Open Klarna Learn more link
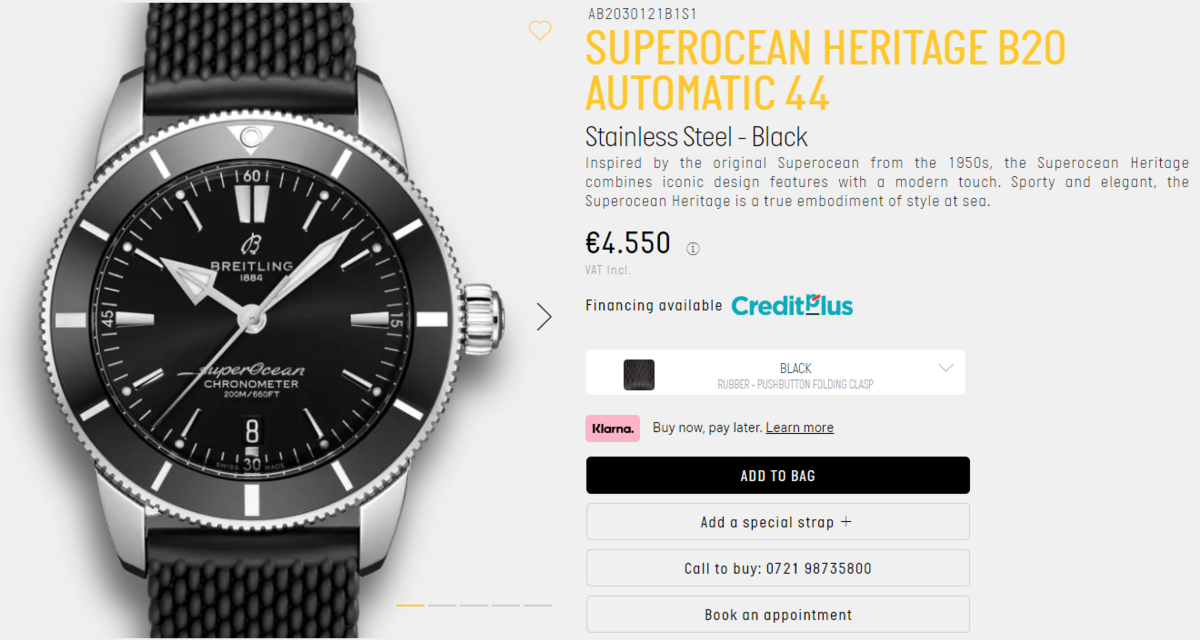Viewport: 1200px width, 640px height. 799,428
